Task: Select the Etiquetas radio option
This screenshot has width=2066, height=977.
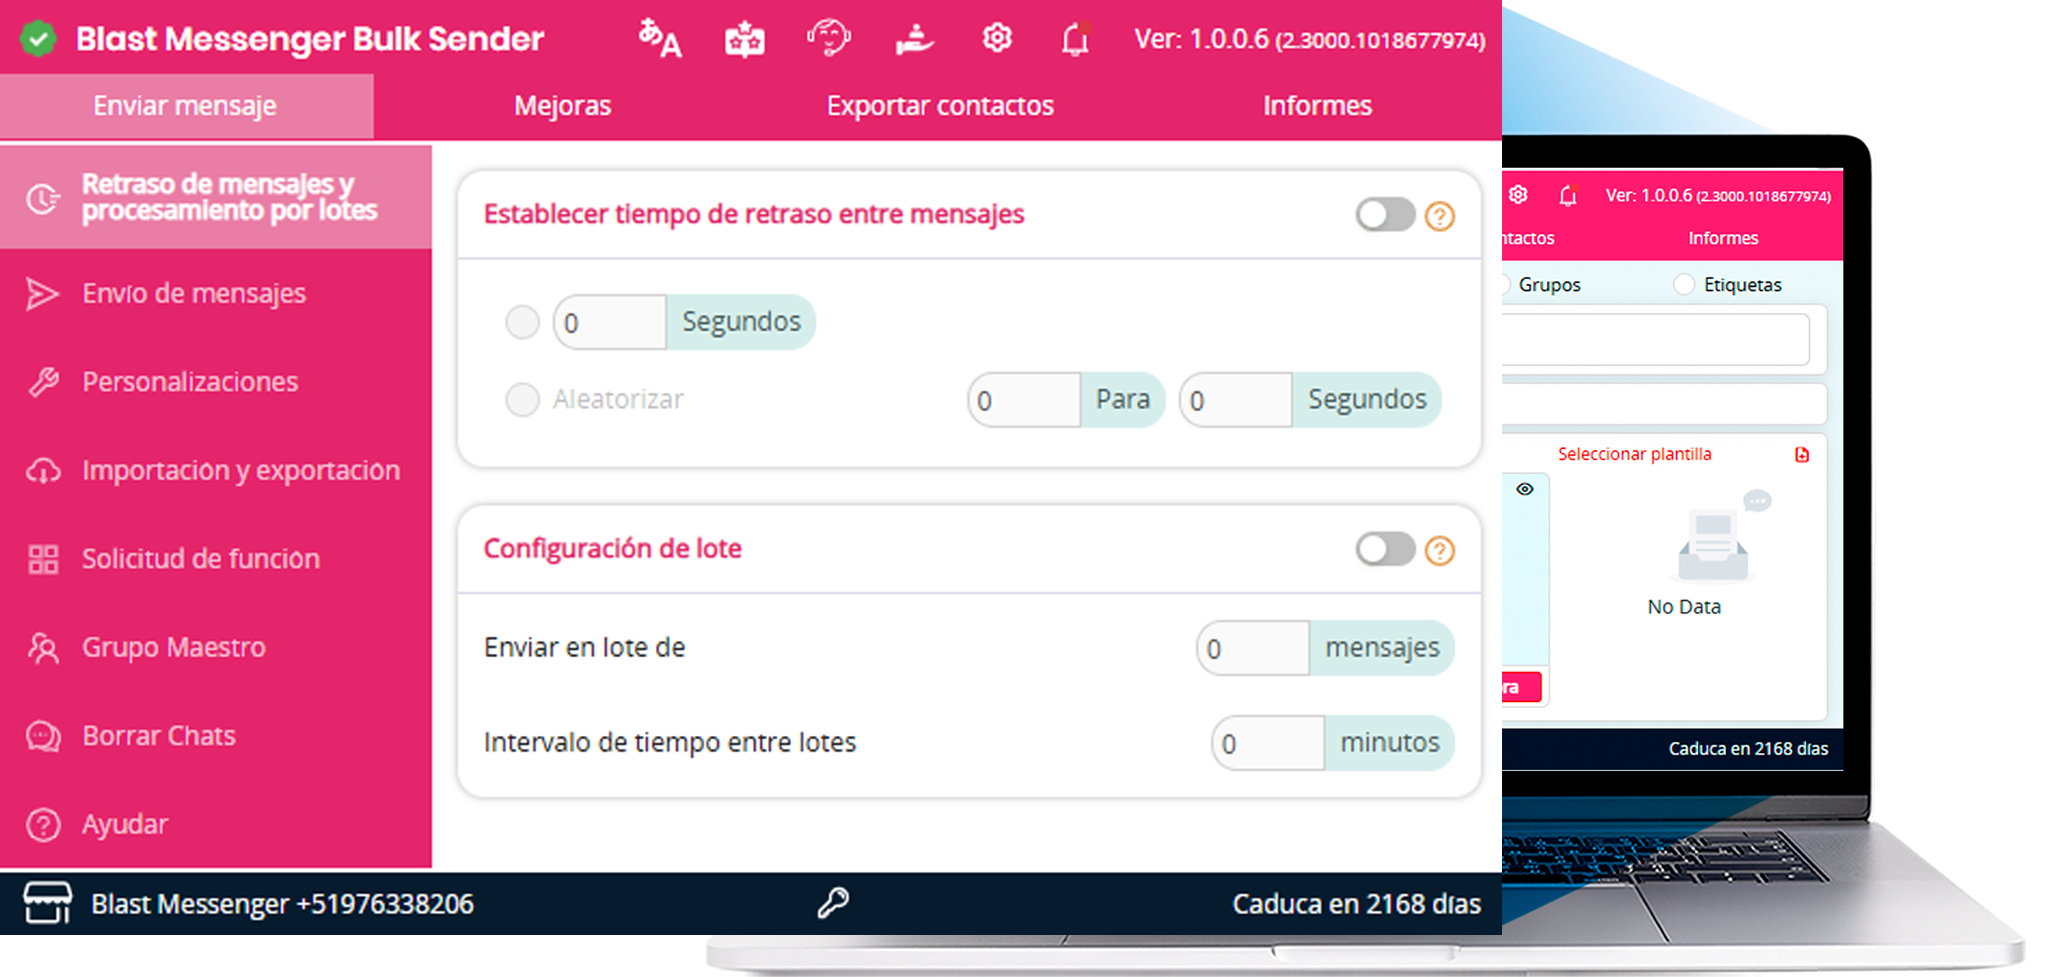Action: tap(1685, 285)
